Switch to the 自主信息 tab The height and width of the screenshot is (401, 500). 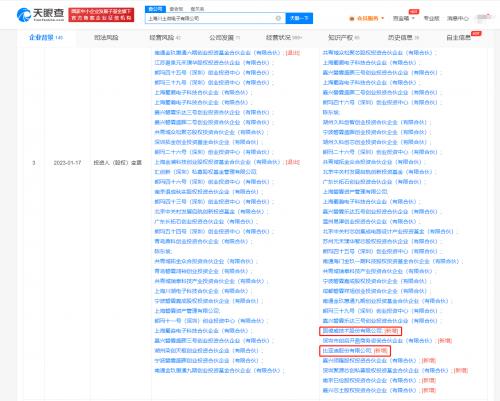pyautogui.click(x=459, y=38)
